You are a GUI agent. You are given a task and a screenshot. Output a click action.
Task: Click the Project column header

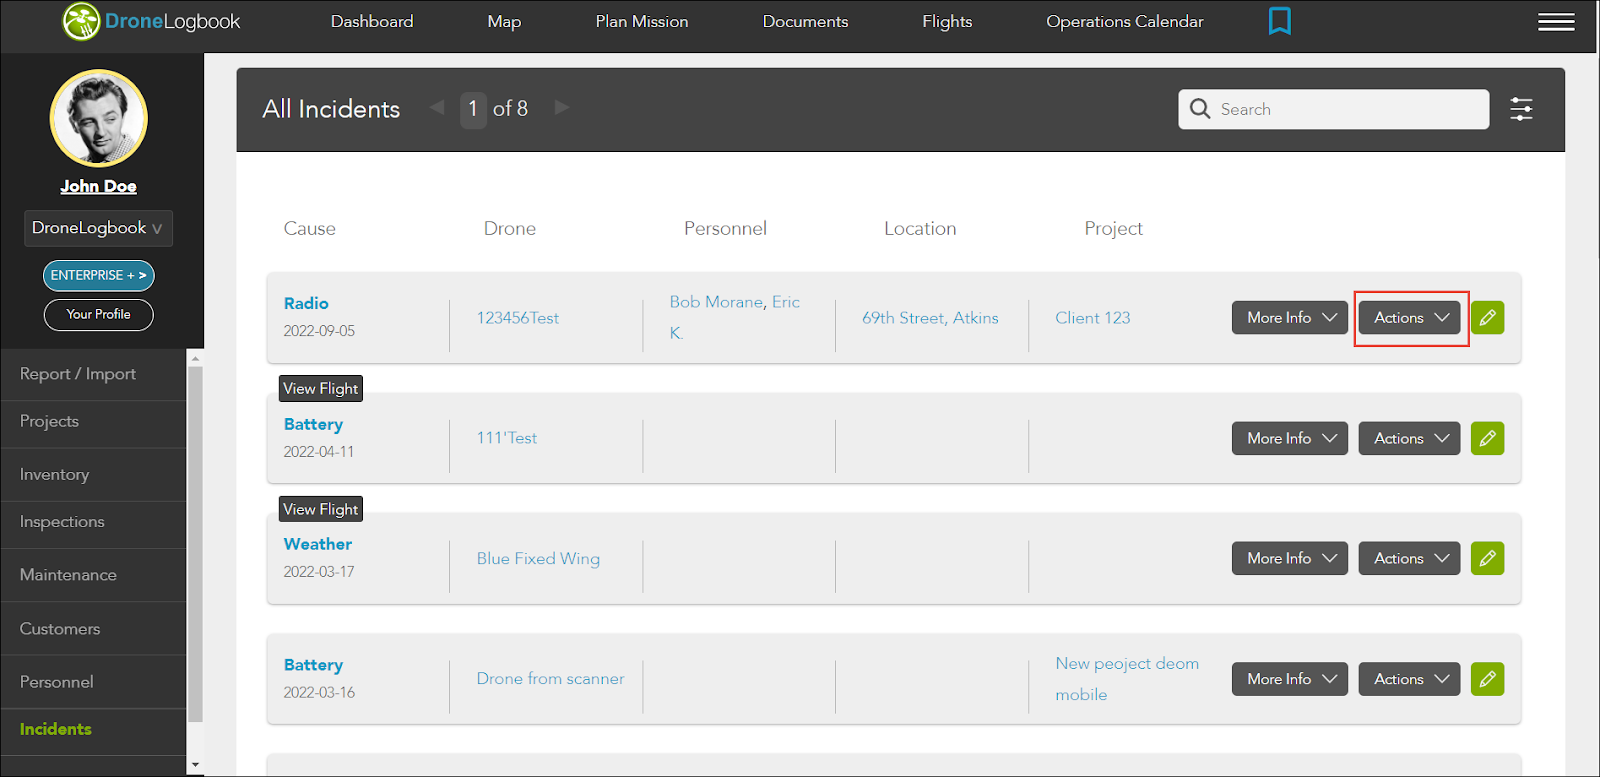pos(1114,229)
